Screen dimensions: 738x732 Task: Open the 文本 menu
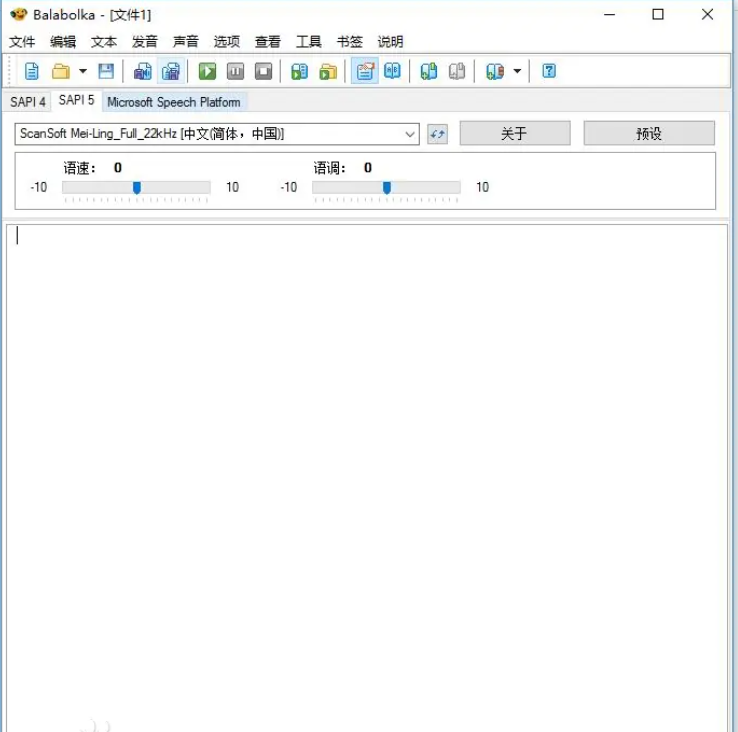pyautogui.click(x=104, y=42)
